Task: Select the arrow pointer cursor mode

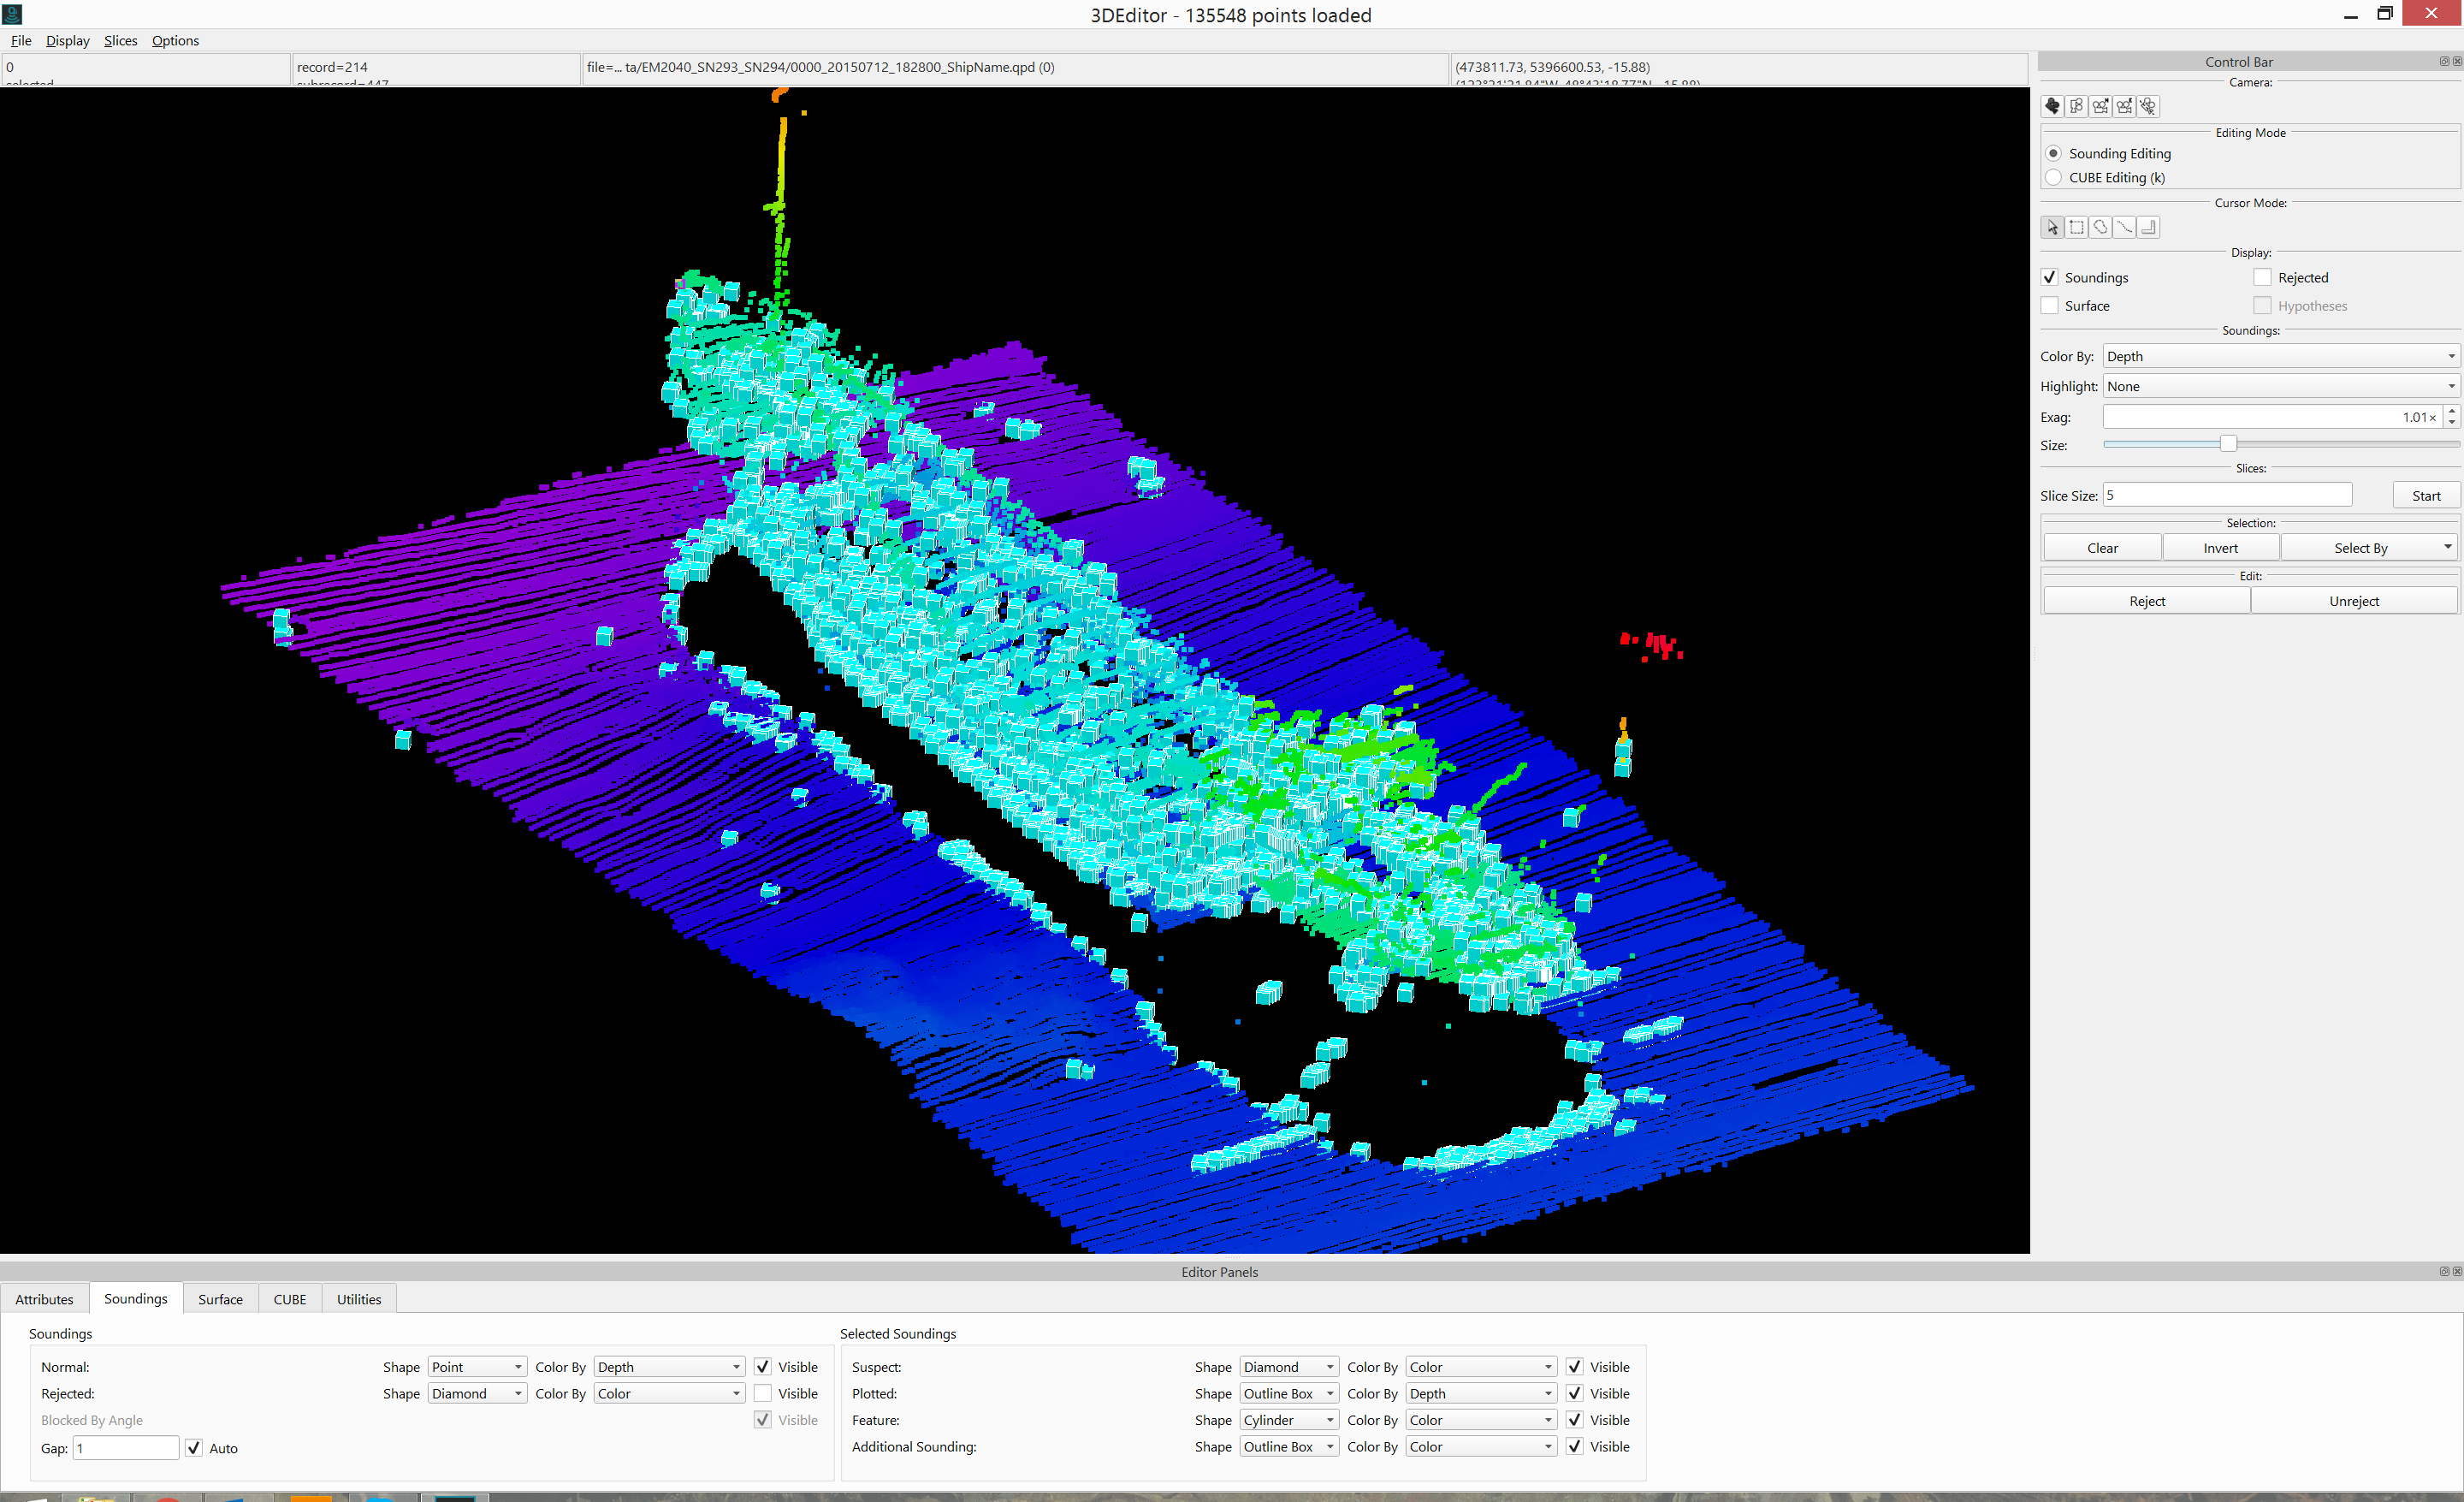Action: pos(2052,228)
